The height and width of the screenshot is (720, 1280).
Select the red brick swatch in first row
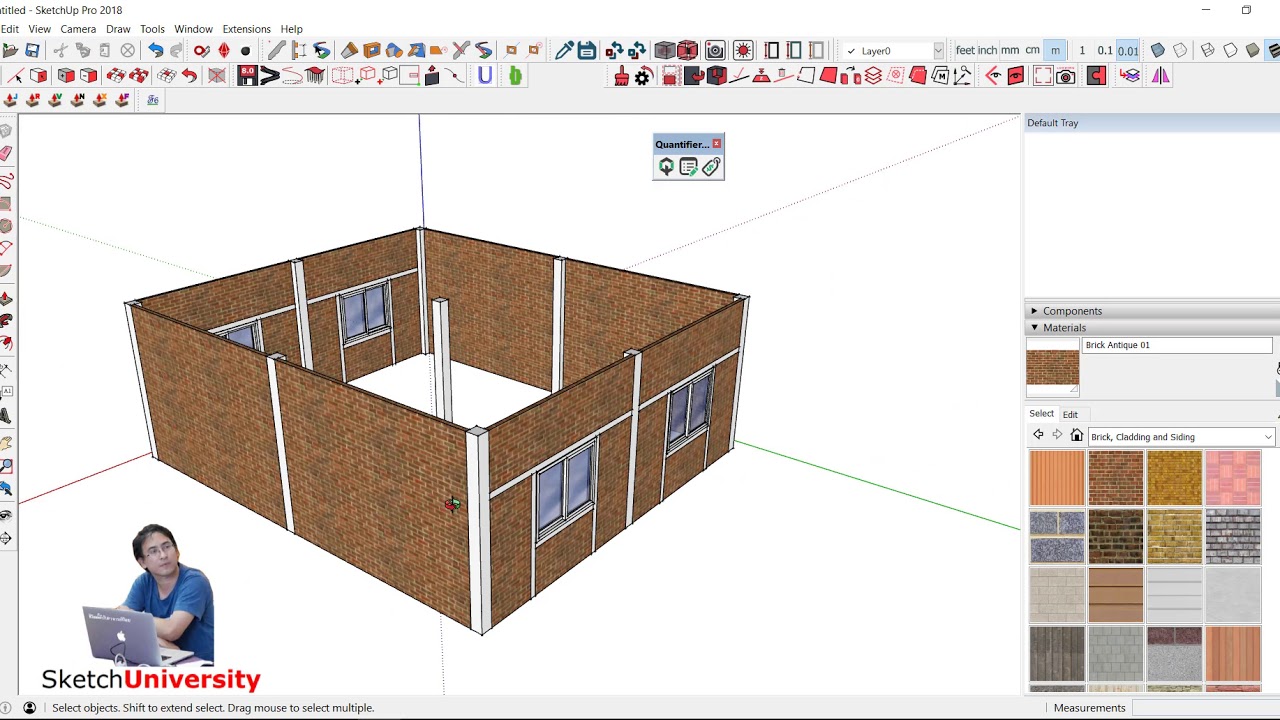(x=1116, y=478)
